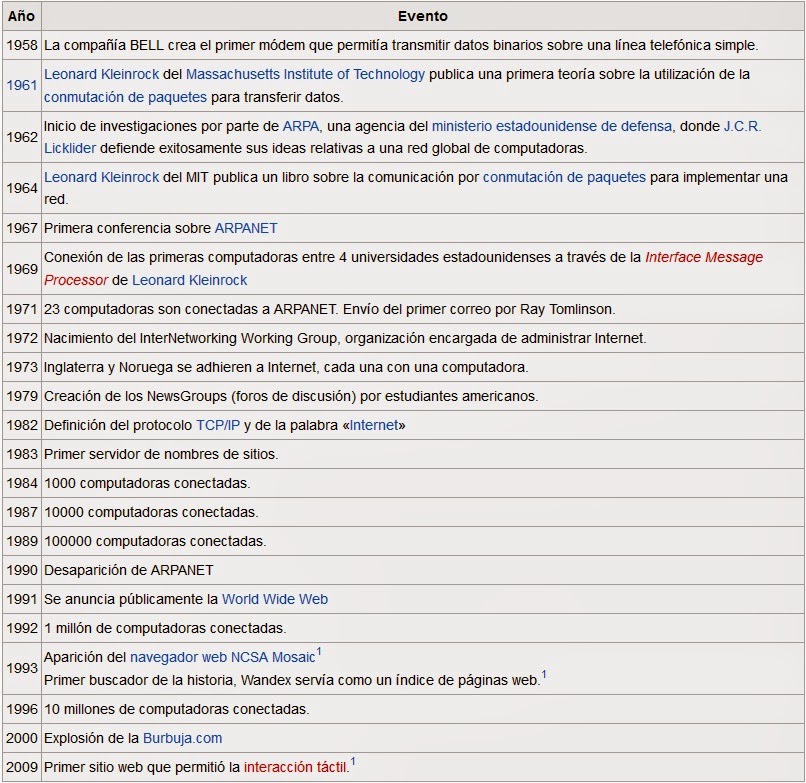Open Massachusetts Institute of Technology link
The image size is (806, 783).
click(x=305, y=75)
